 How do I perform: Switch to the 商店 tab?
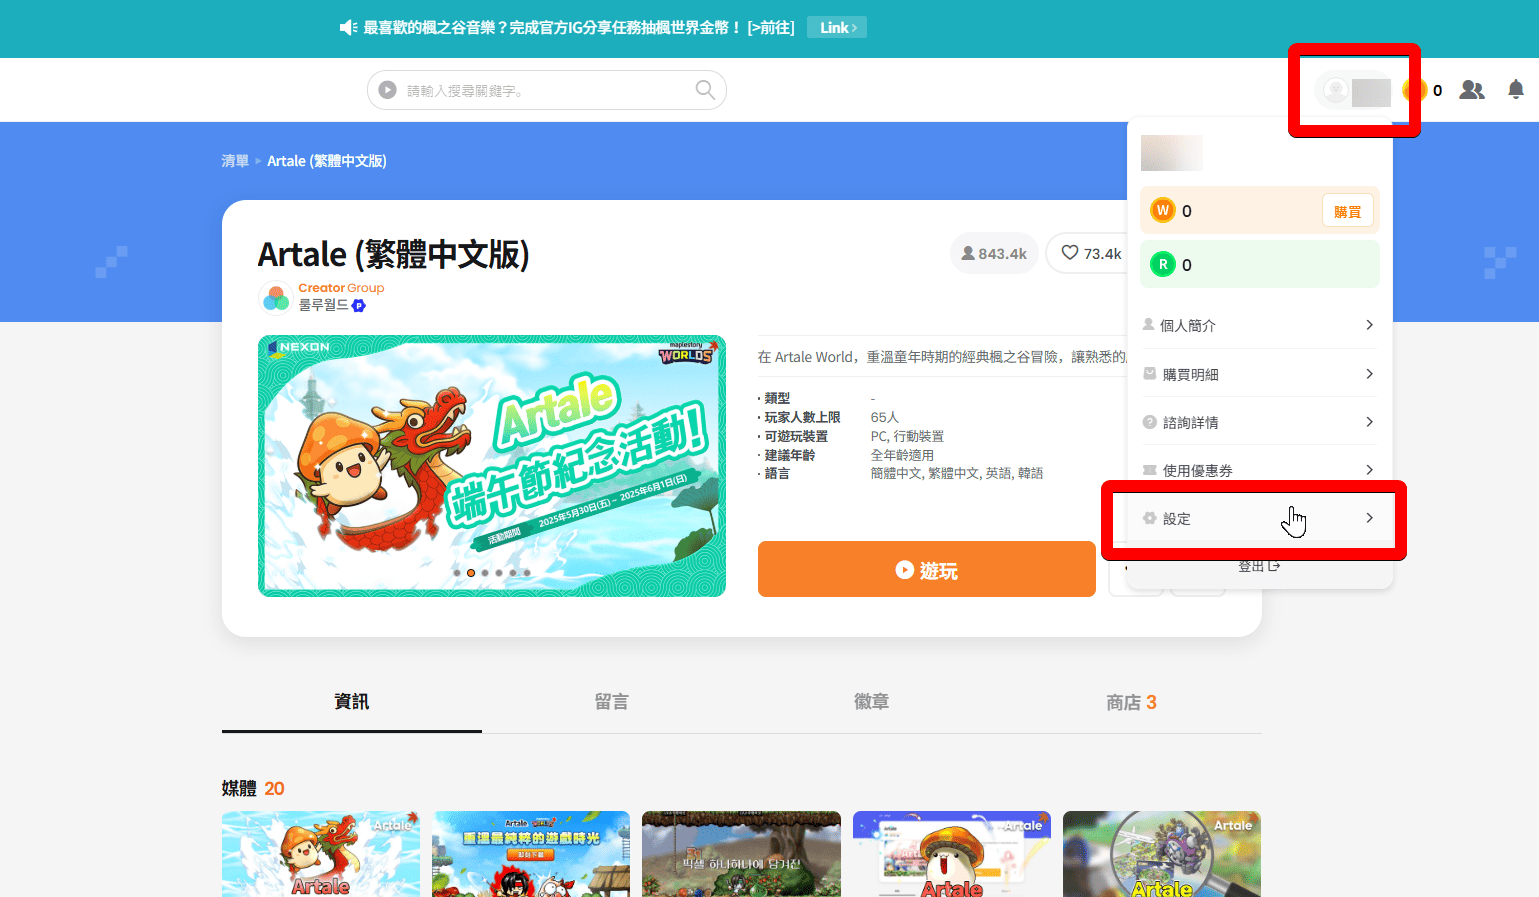point(1132,702)
